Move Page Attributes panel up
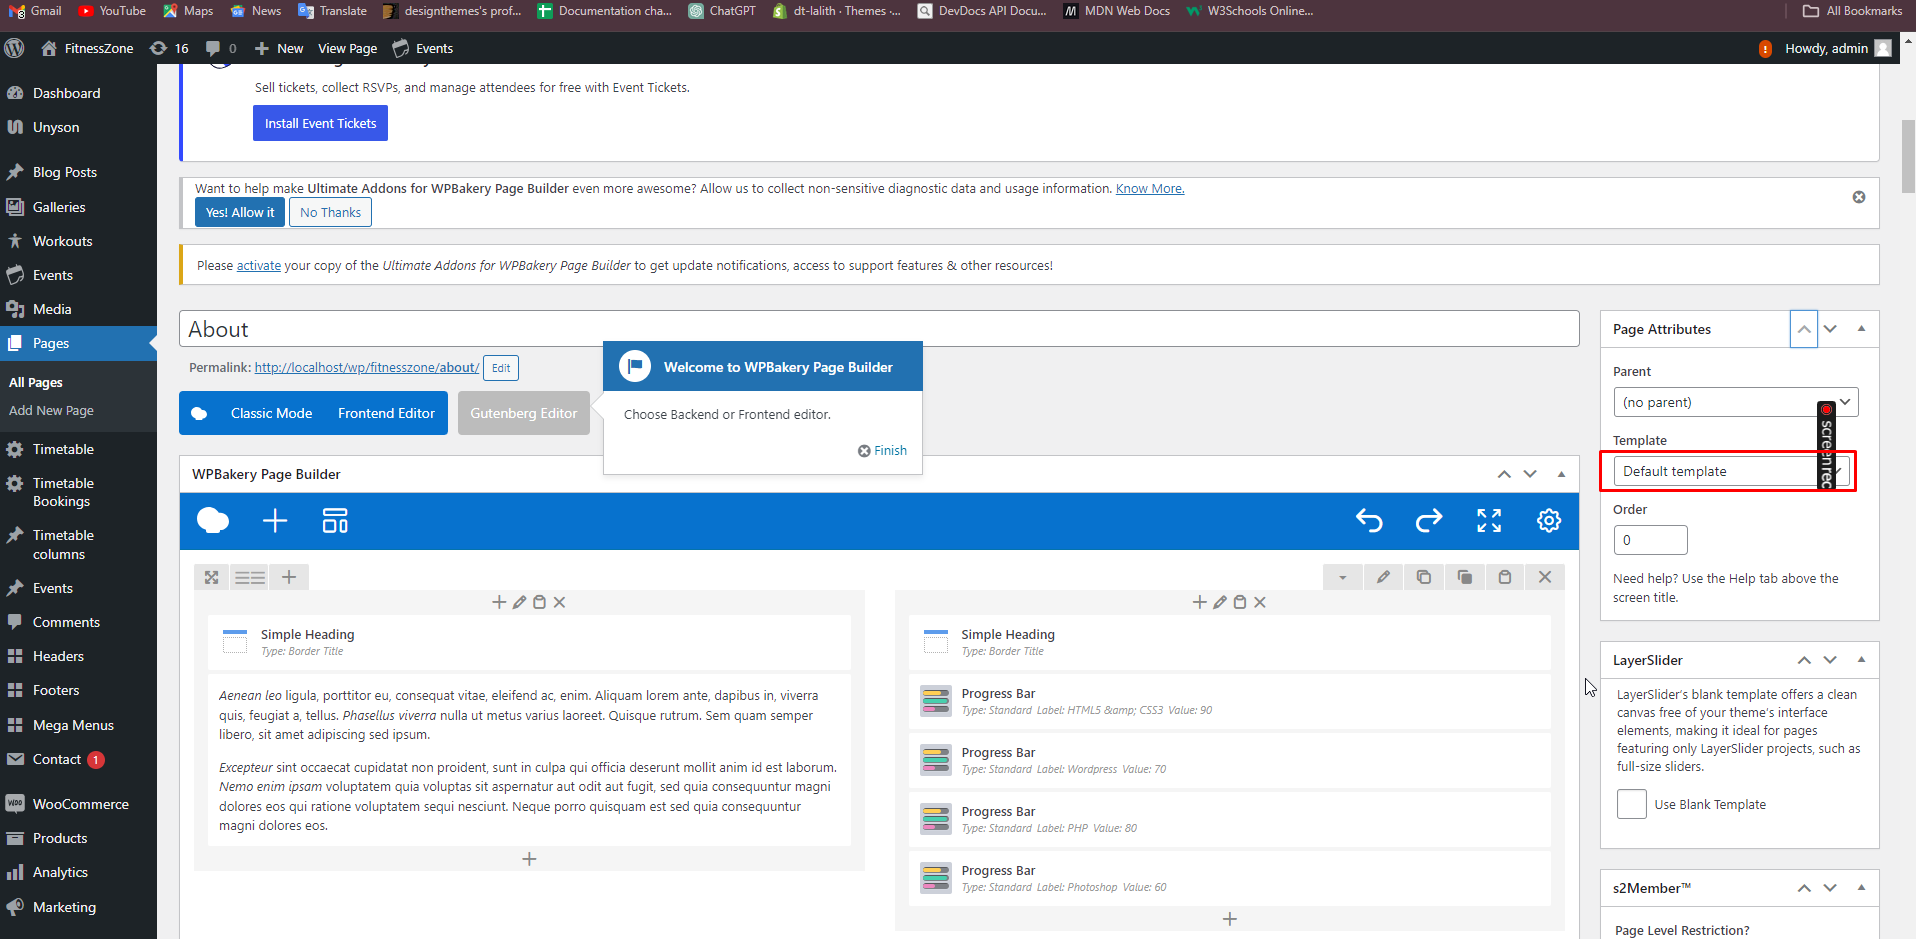 1804,329
